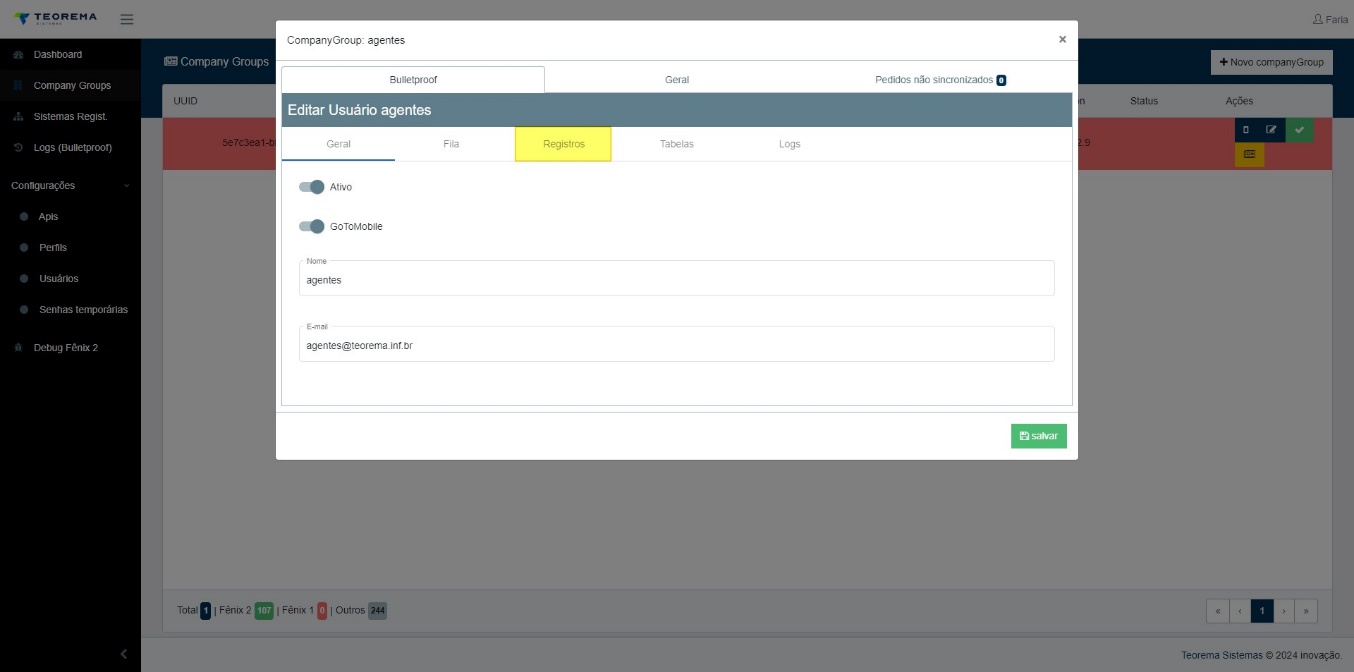This screenshot has height=672, width=1354.
Task: Click the green checkmark action icon
Action: [x=1300, y=130]
